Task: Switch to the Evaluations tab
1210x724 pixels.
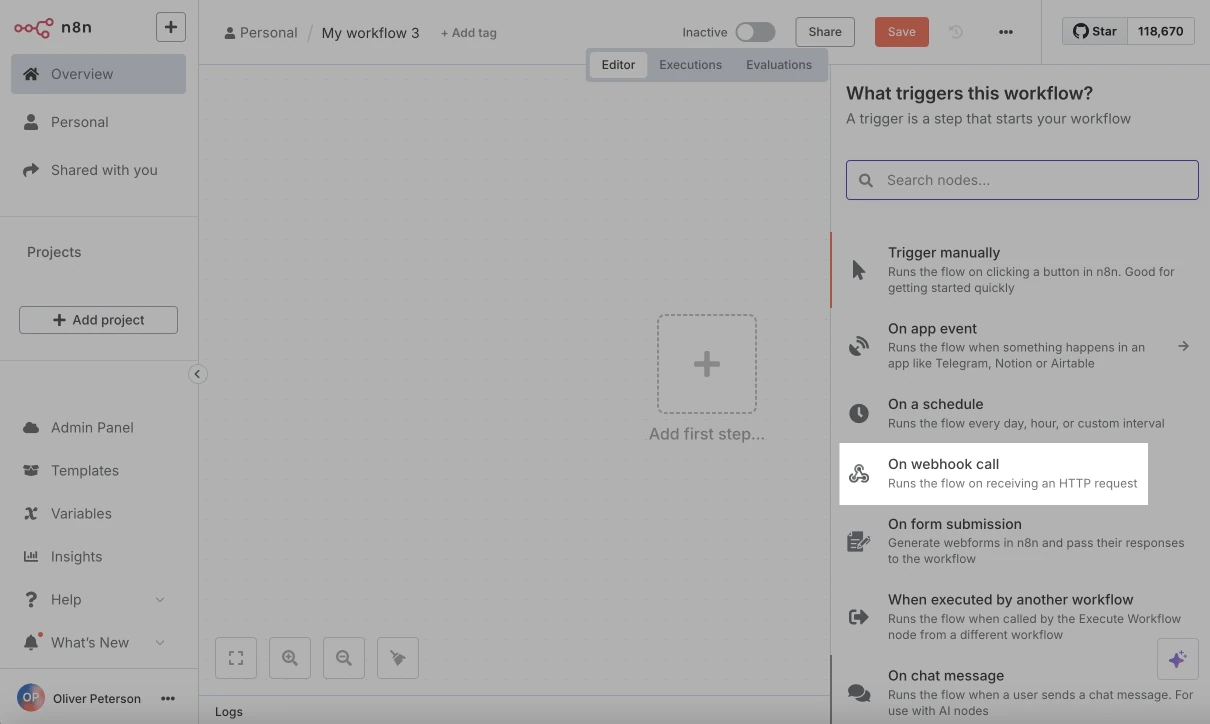Action: [x=779, y=65]
